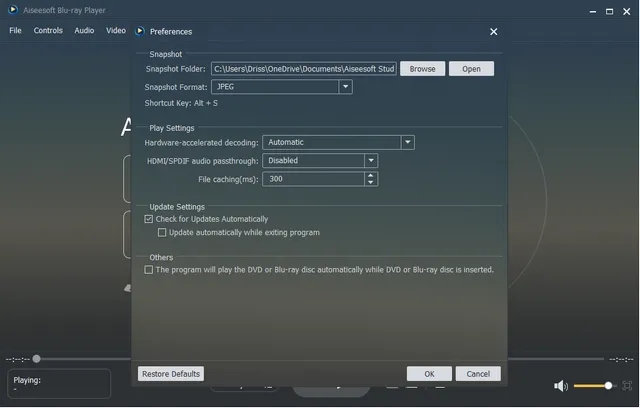Expand the Snapshot Format dropdown
The width and height of the screenshot is (640, 408).
345,87
